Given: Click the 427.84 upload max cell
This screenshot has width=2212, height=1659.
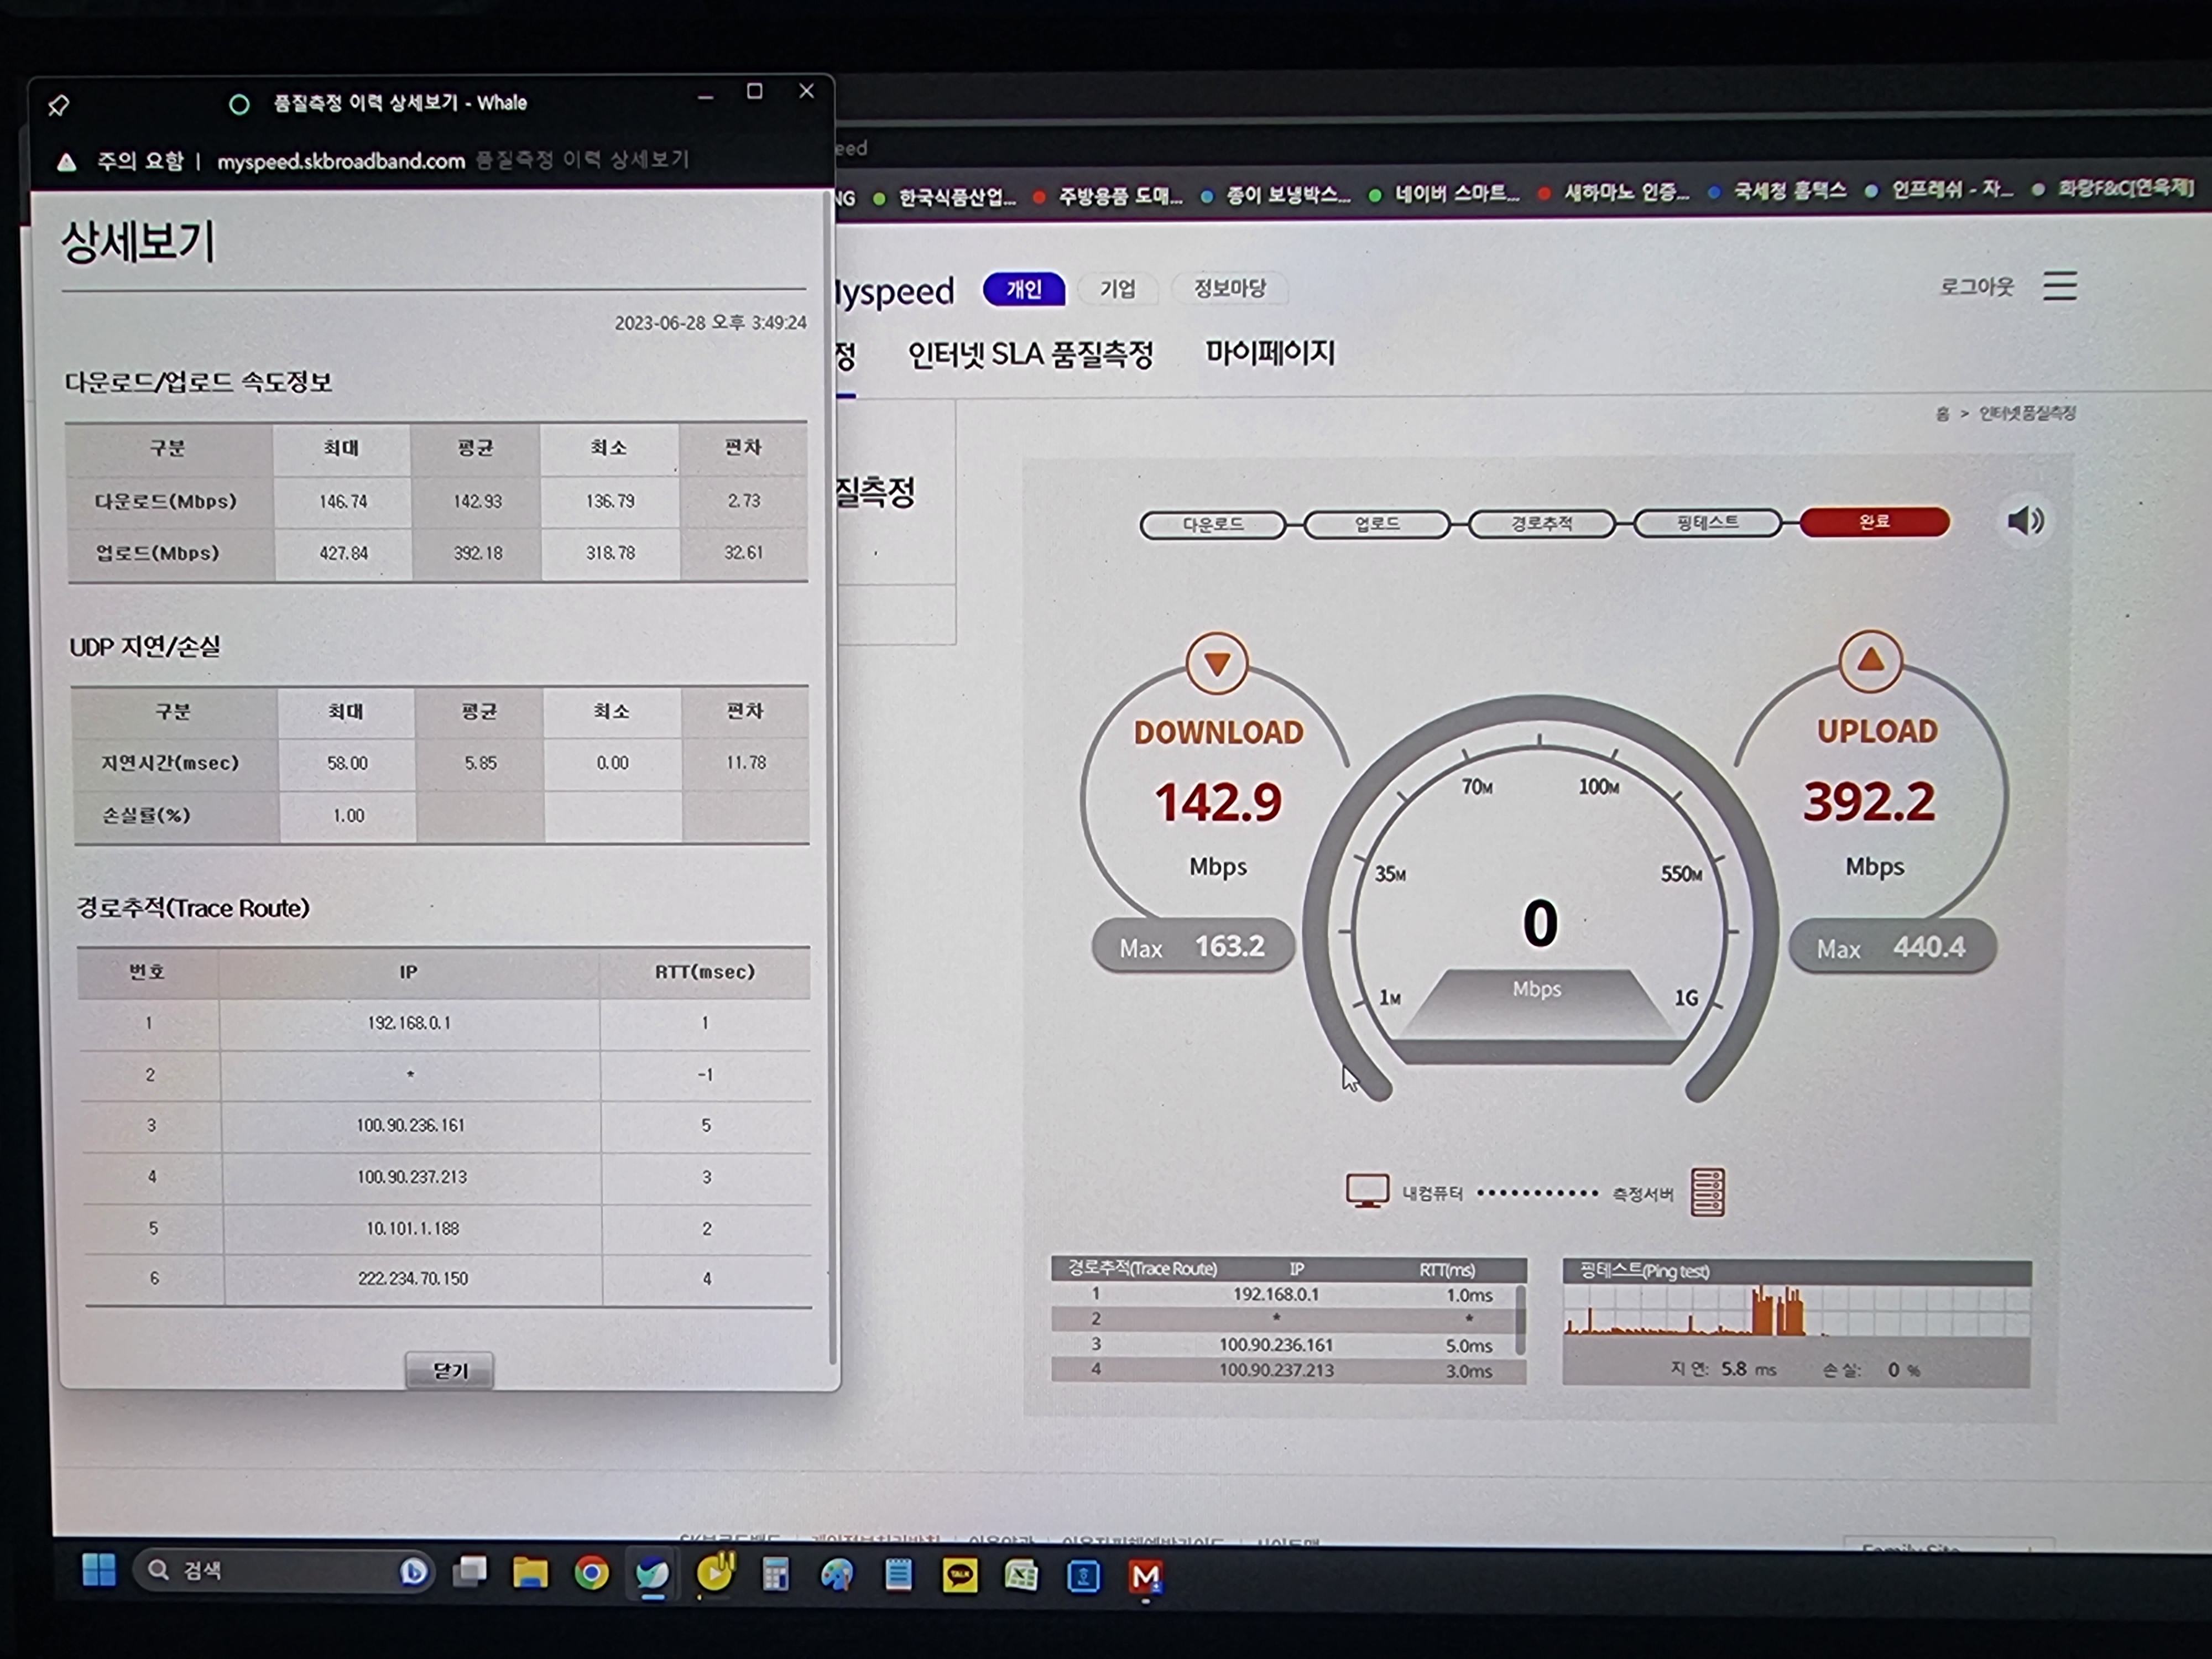Looking at the screenshot, I should (343, 553).
